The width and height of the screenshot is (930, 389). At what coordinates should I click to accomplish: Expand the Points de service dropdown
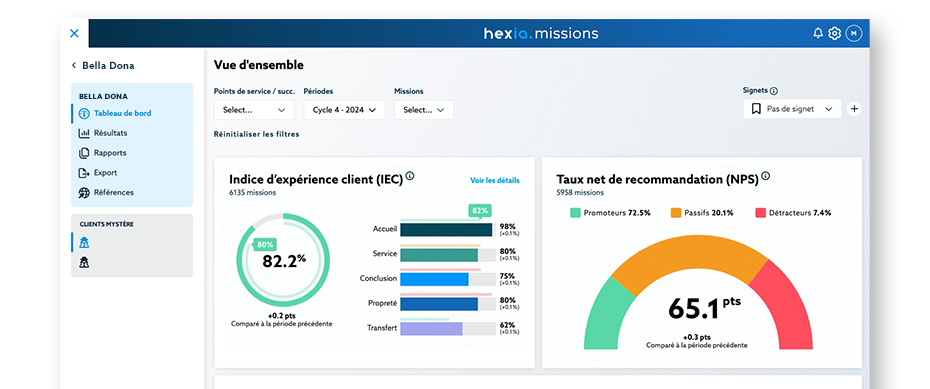(254, 110)
